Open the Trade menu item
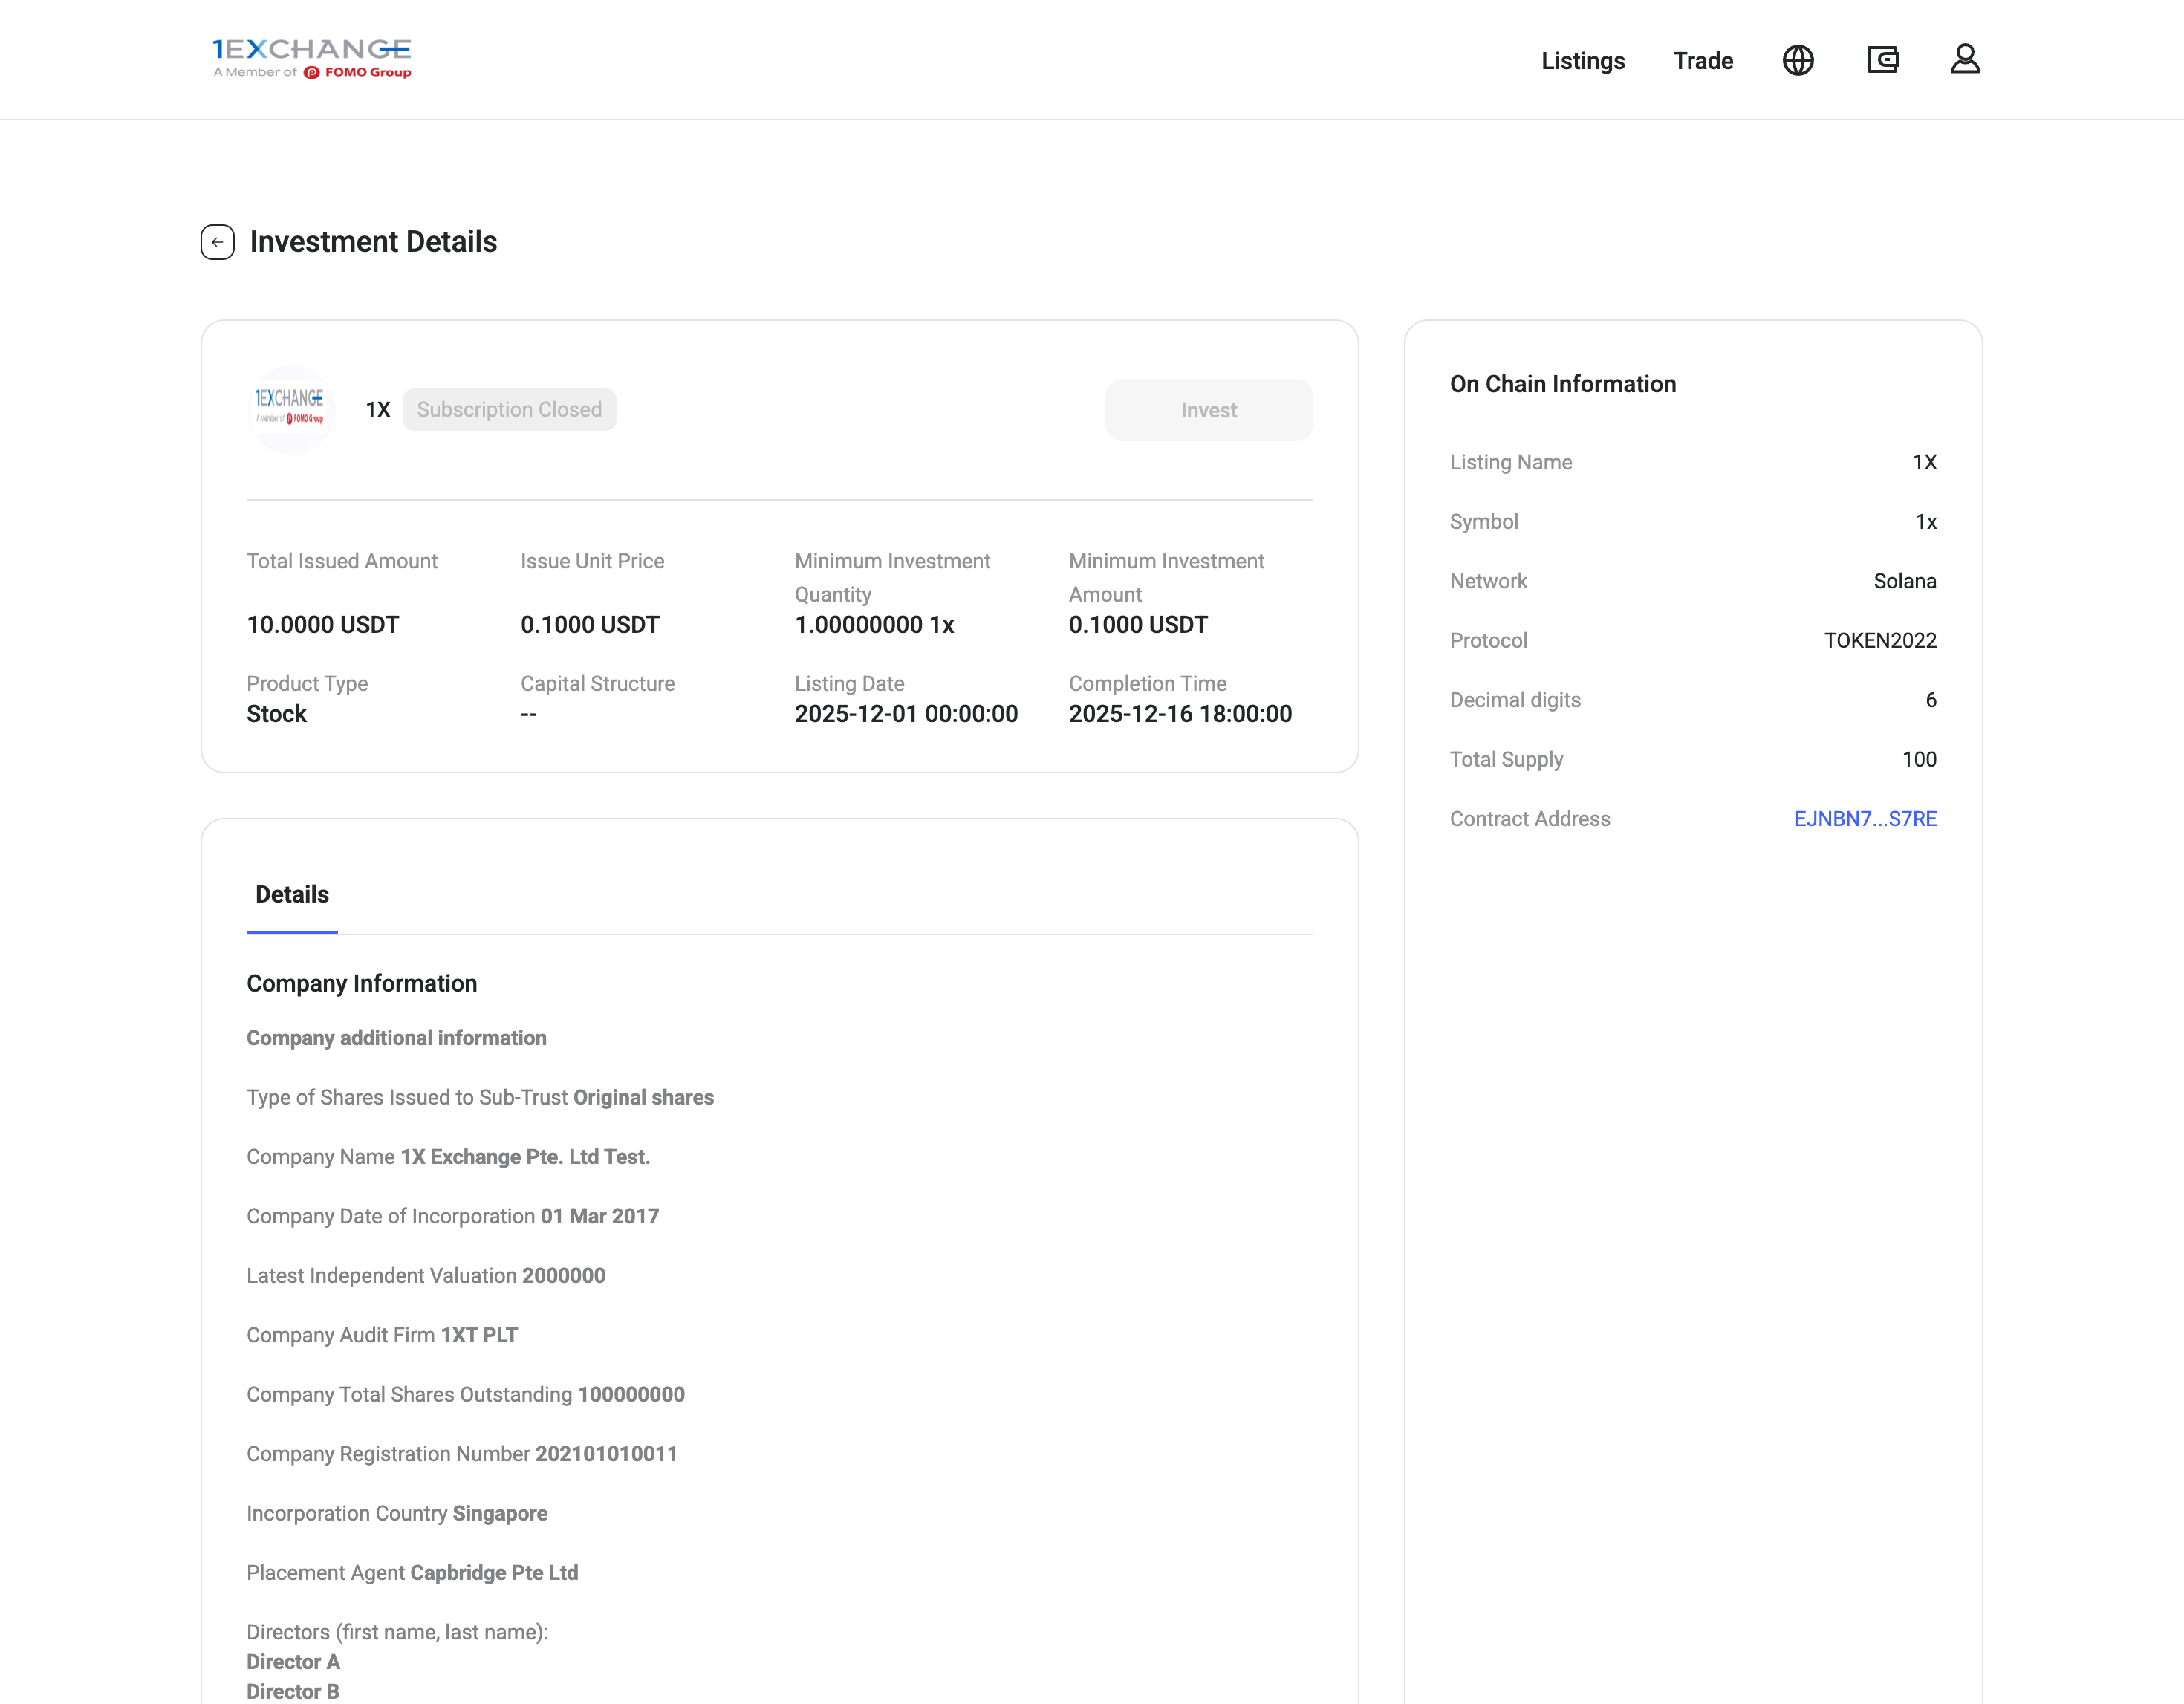The image size is (2184, 1704). (1702, 61)
